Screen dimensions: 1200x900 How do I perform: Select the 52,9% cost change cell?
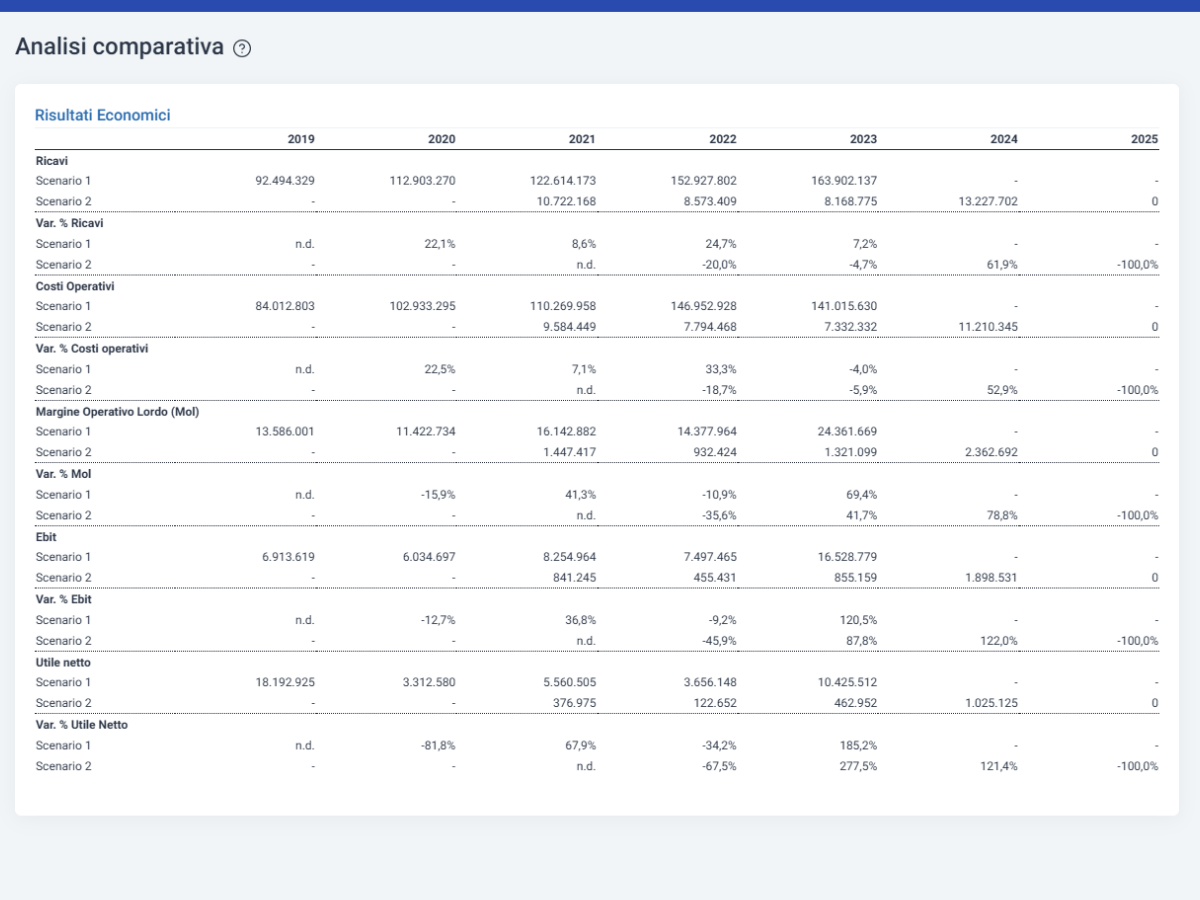point(1003,390)
